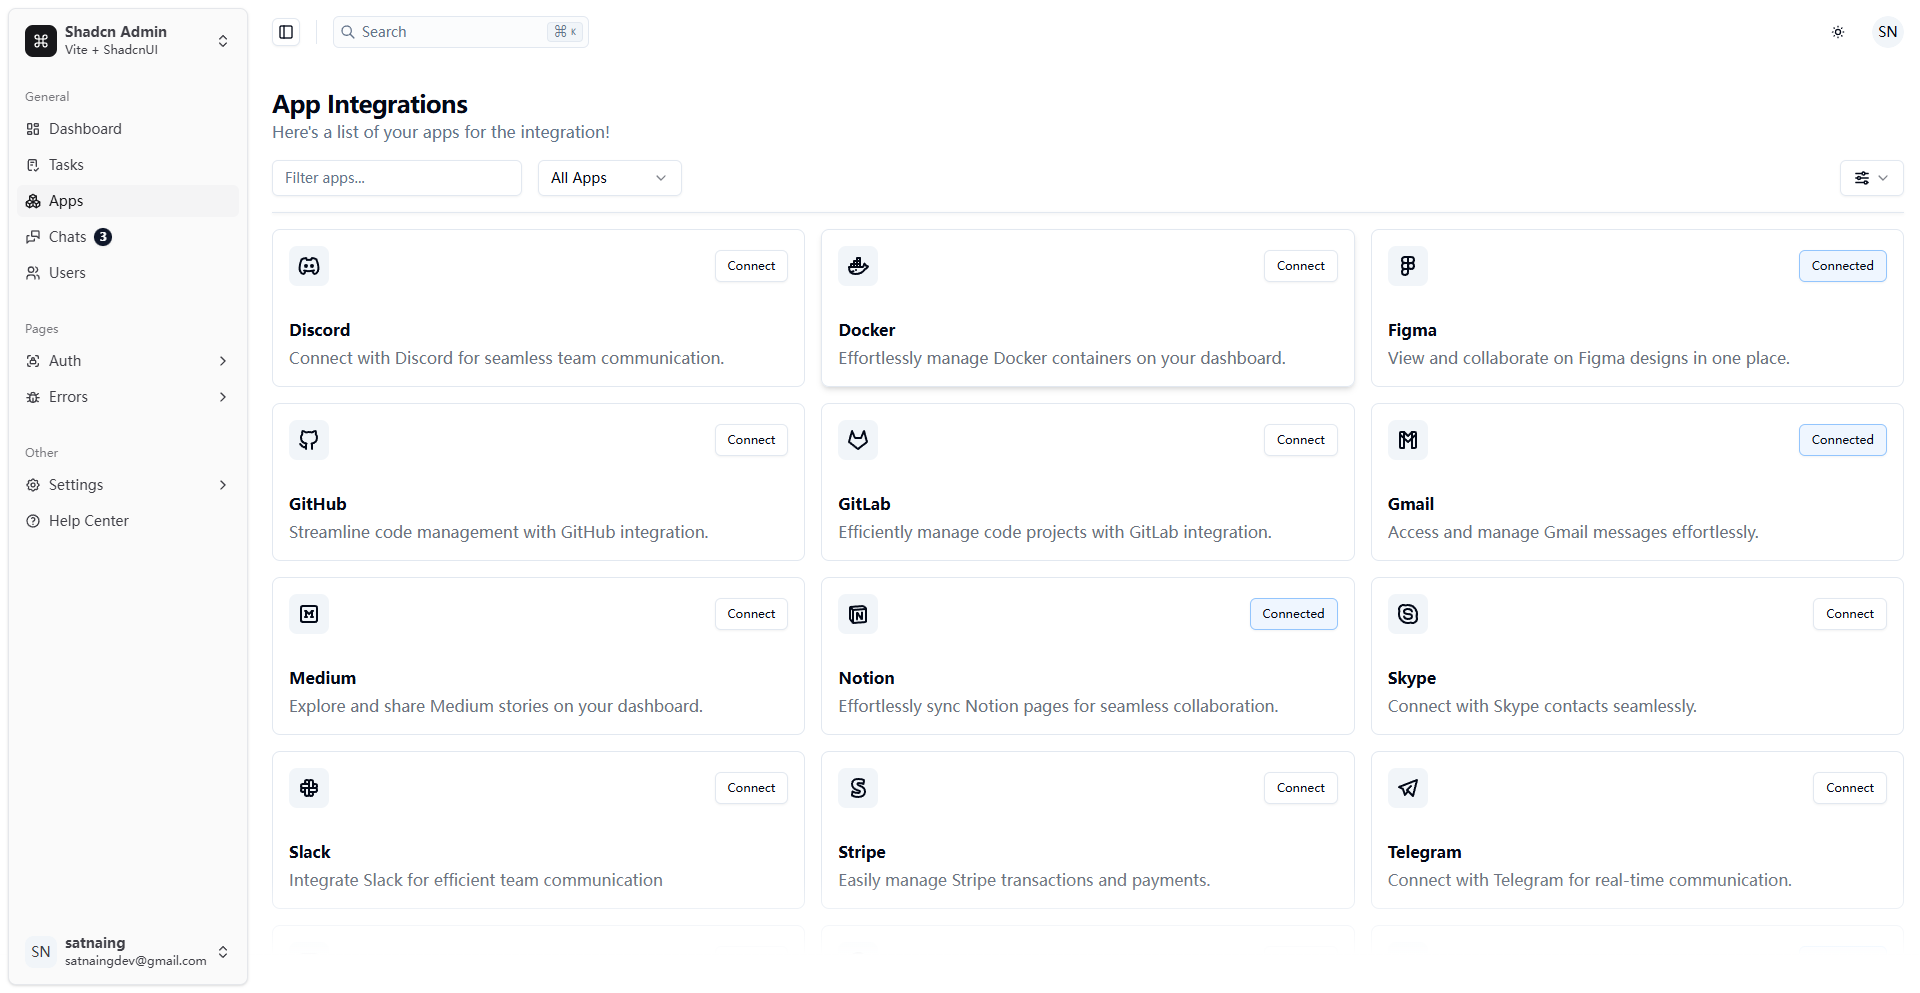Connect the Skype integration
The width and height of the screenshot is (1920, 993).
tap(1849, 614)
